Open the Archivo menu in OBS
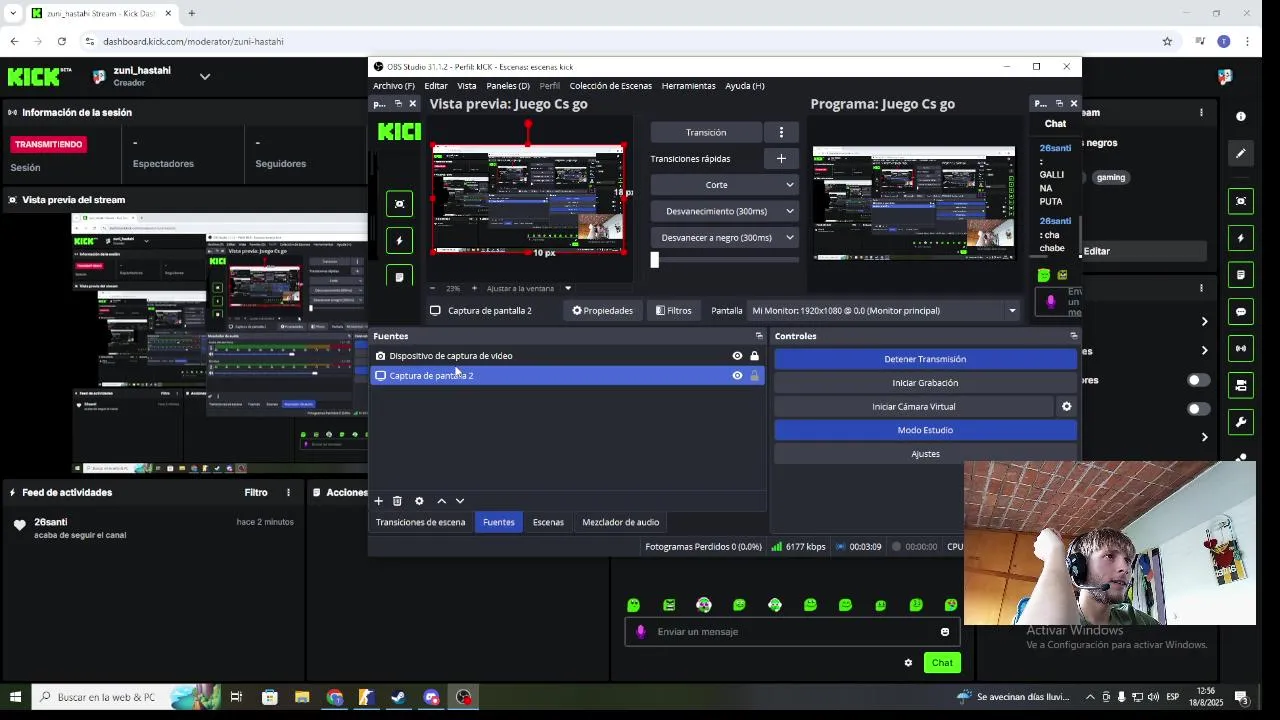This screenshot has width=1280, height=720. (393, 86)
